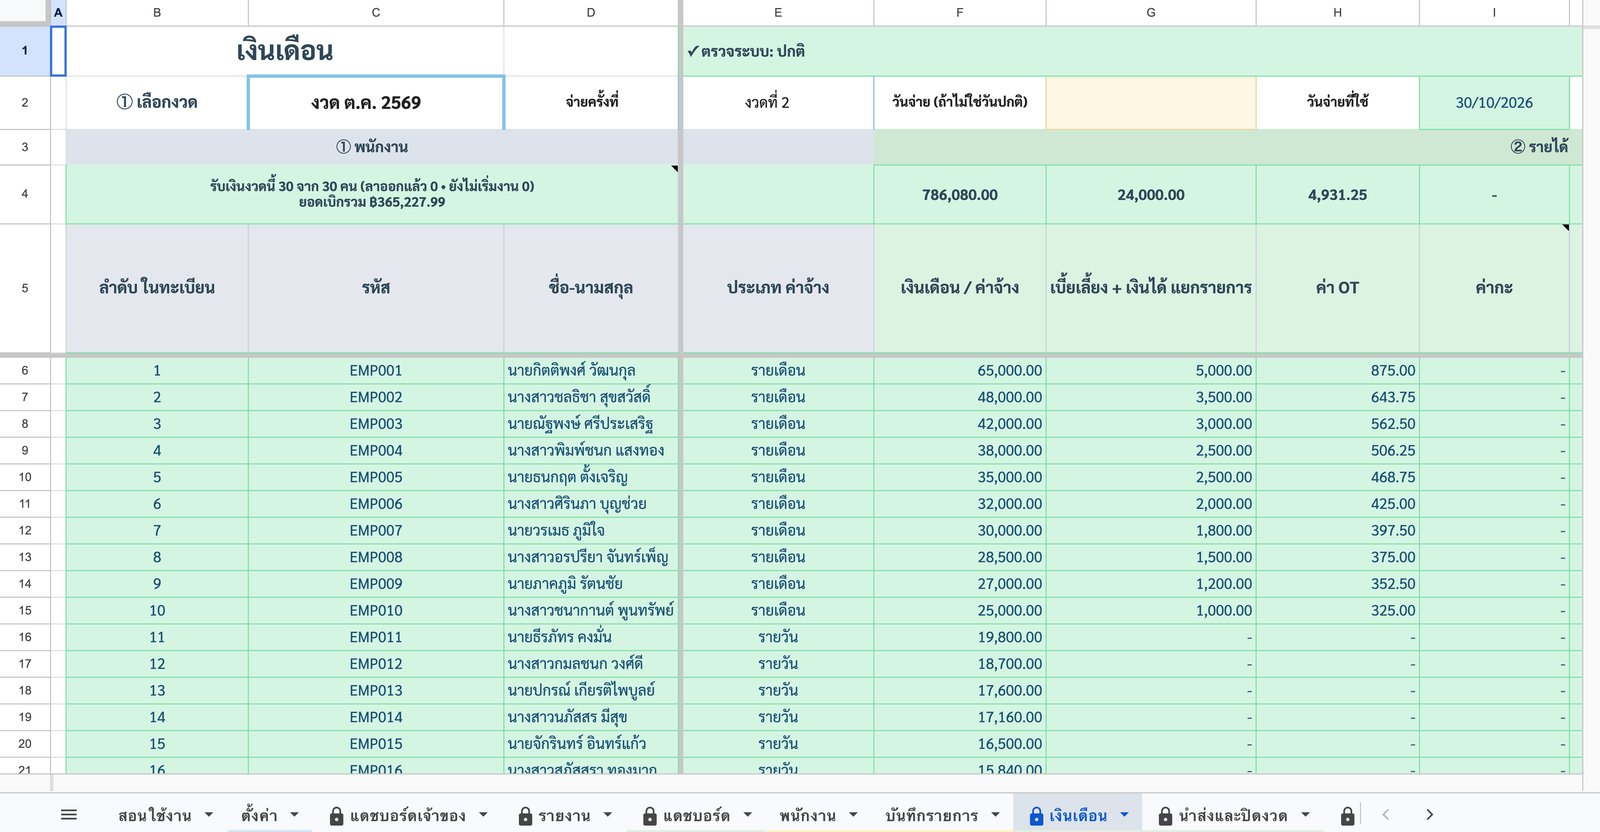Open dropdown arrow of พนักงาน tab
The image size is (1600, 832).
click(853, 815)
